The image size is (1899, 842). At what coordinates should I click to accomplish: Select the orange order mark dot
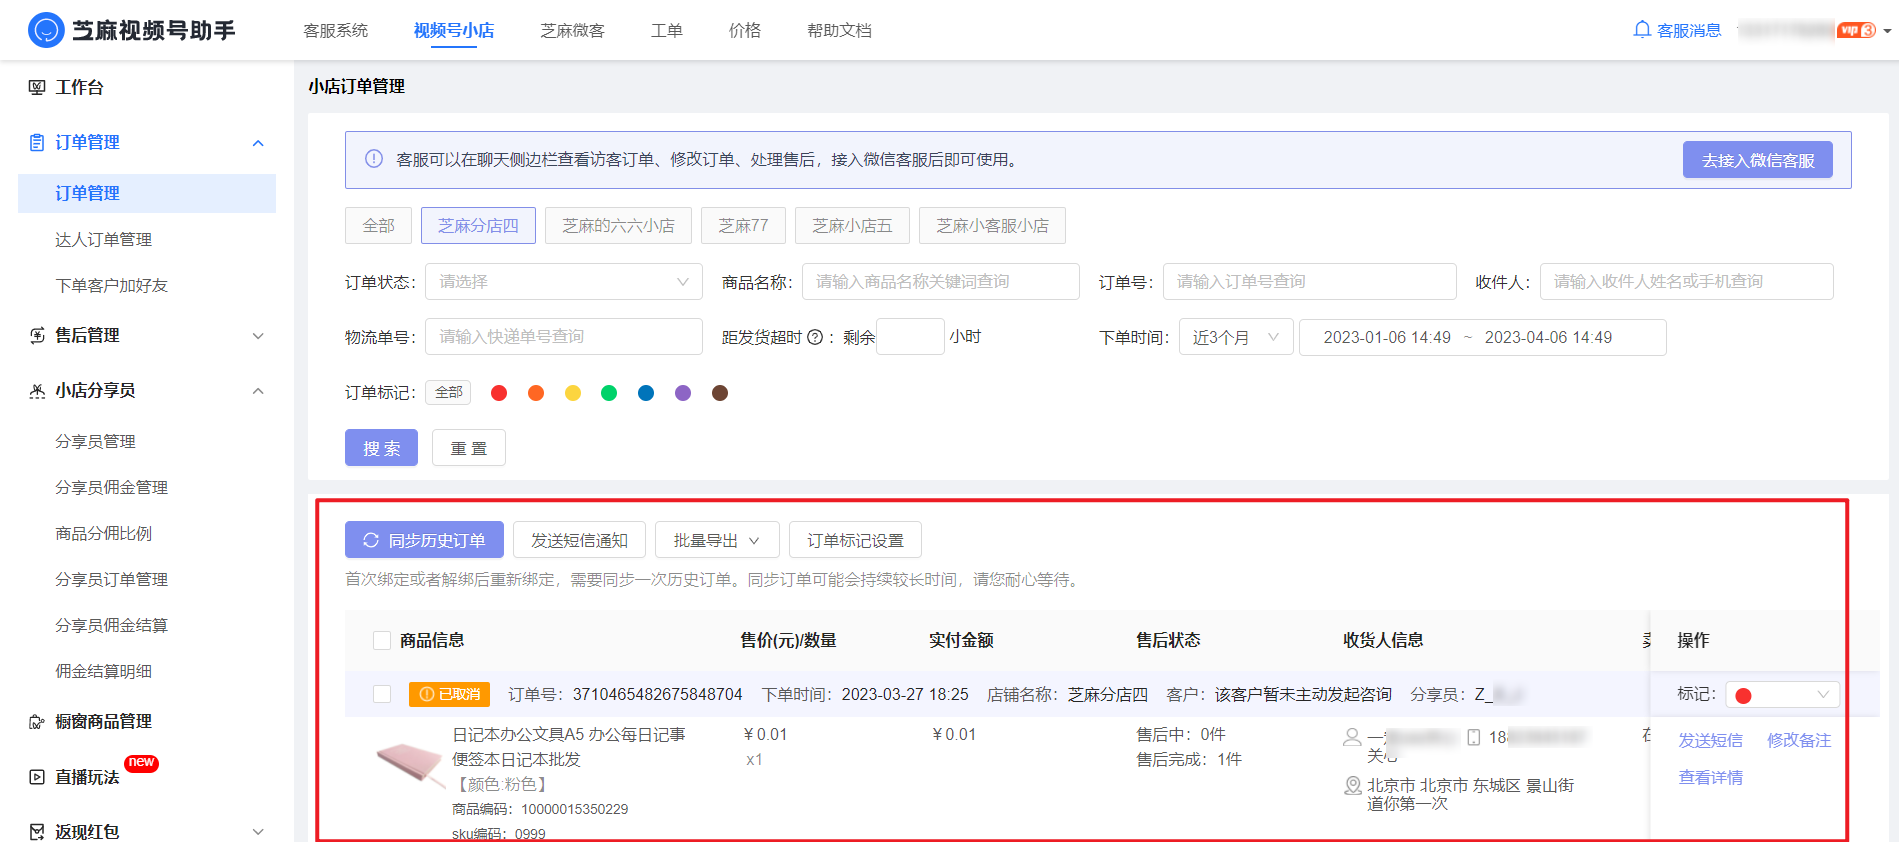point(536,393)
